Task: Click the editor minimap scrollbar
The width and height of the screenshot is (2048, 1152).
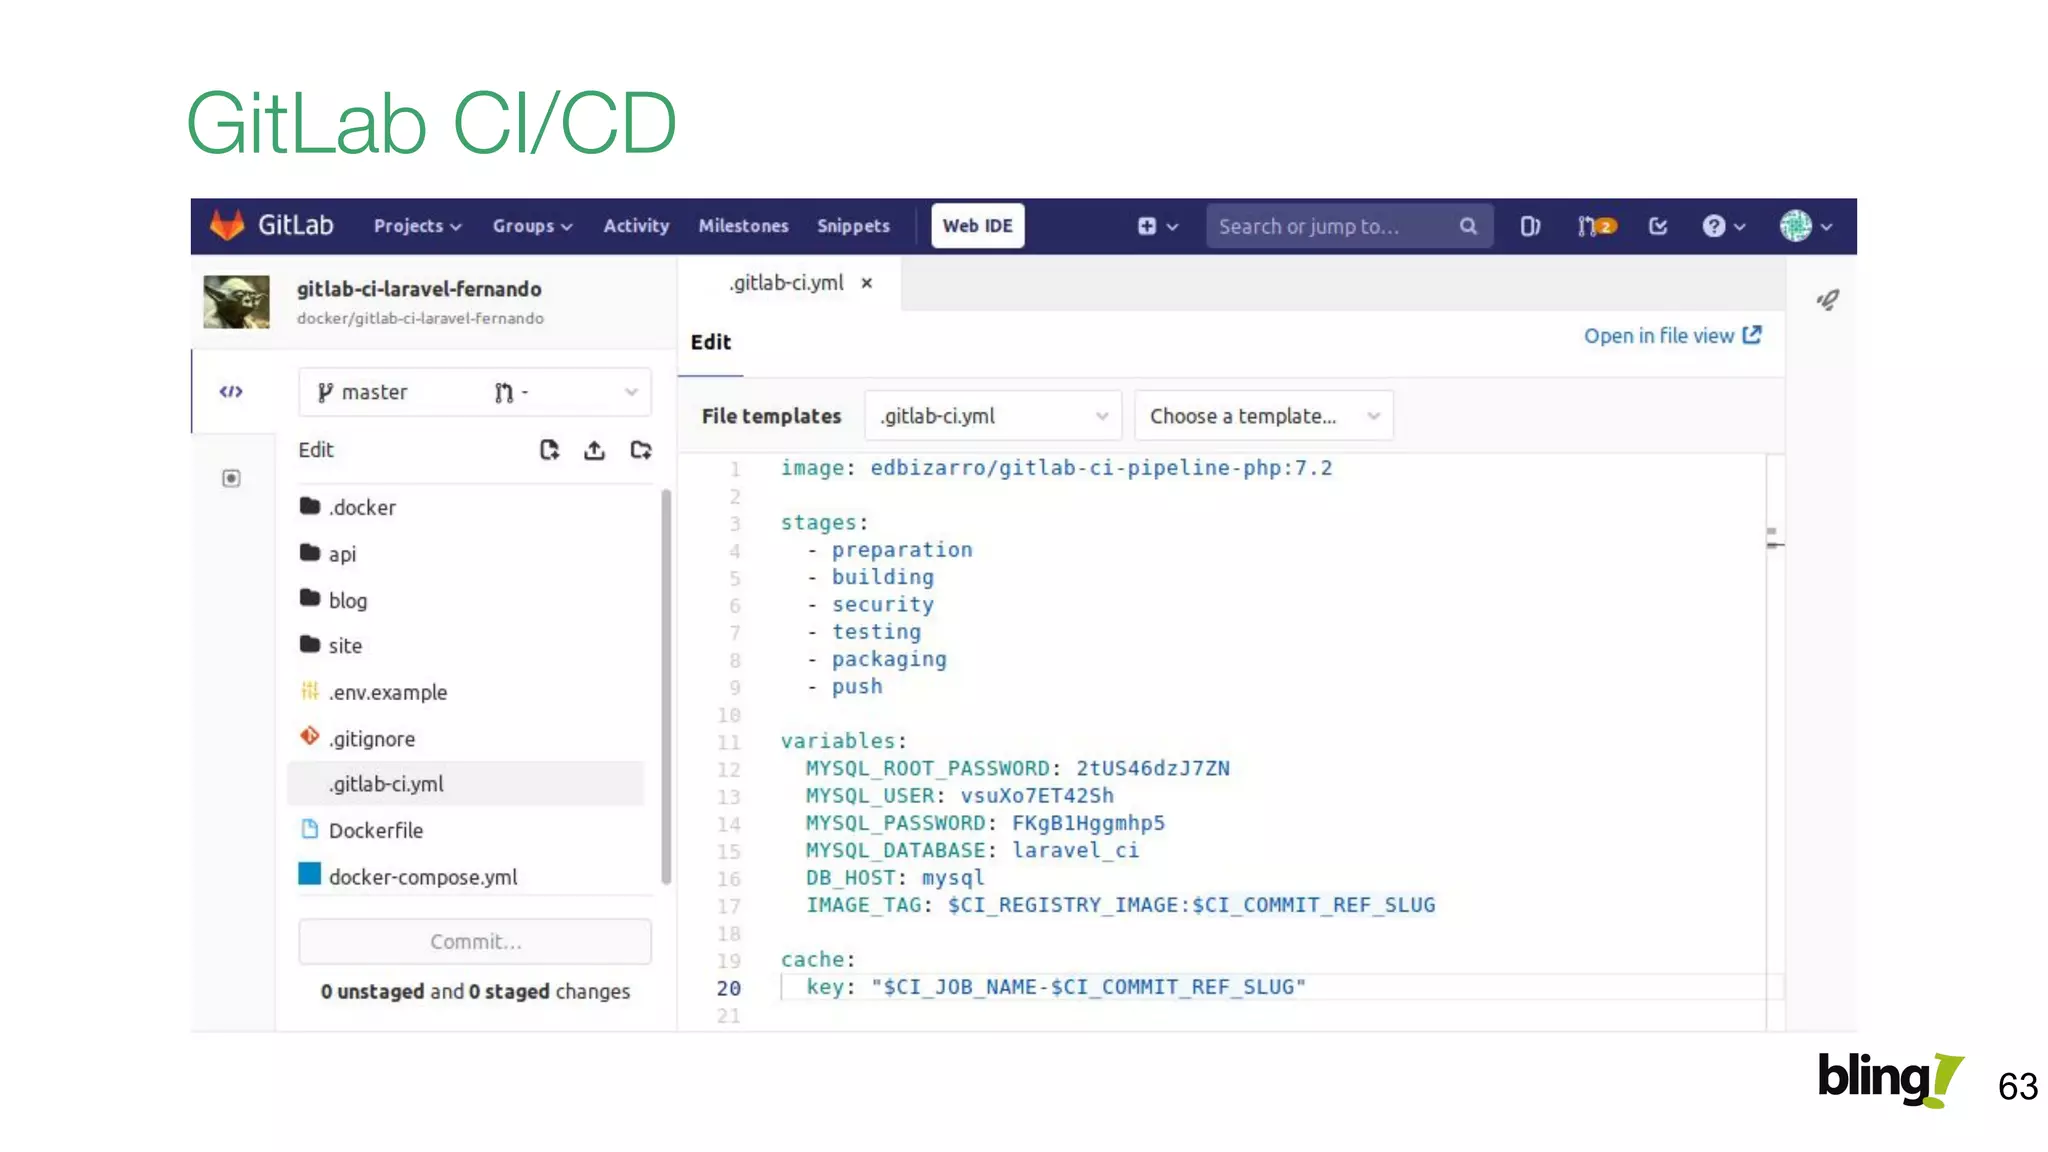Action: click(x=1775, y=742)
